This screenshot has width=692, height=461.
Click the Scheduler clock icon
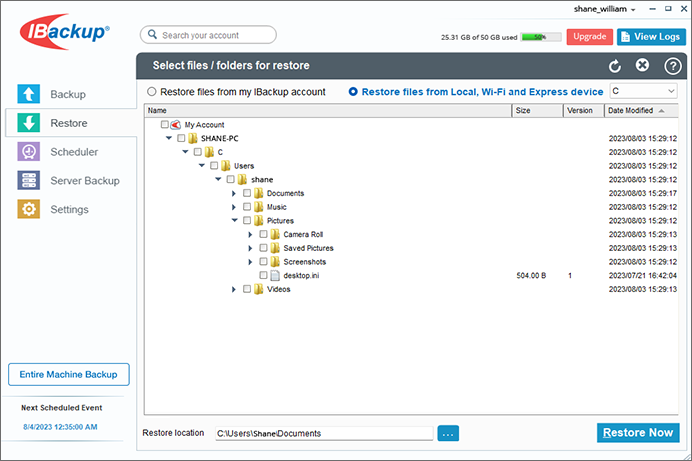(30, 152)
